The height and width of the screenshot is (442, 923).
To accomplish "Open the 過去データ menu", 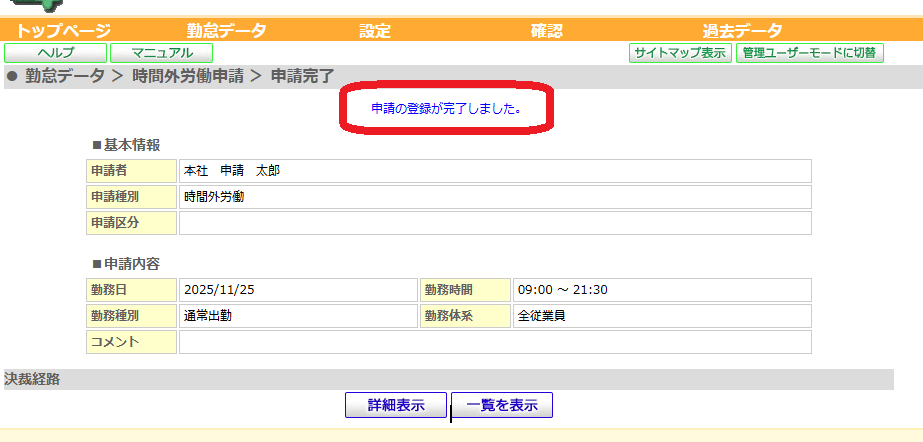I will pos(742,30).
